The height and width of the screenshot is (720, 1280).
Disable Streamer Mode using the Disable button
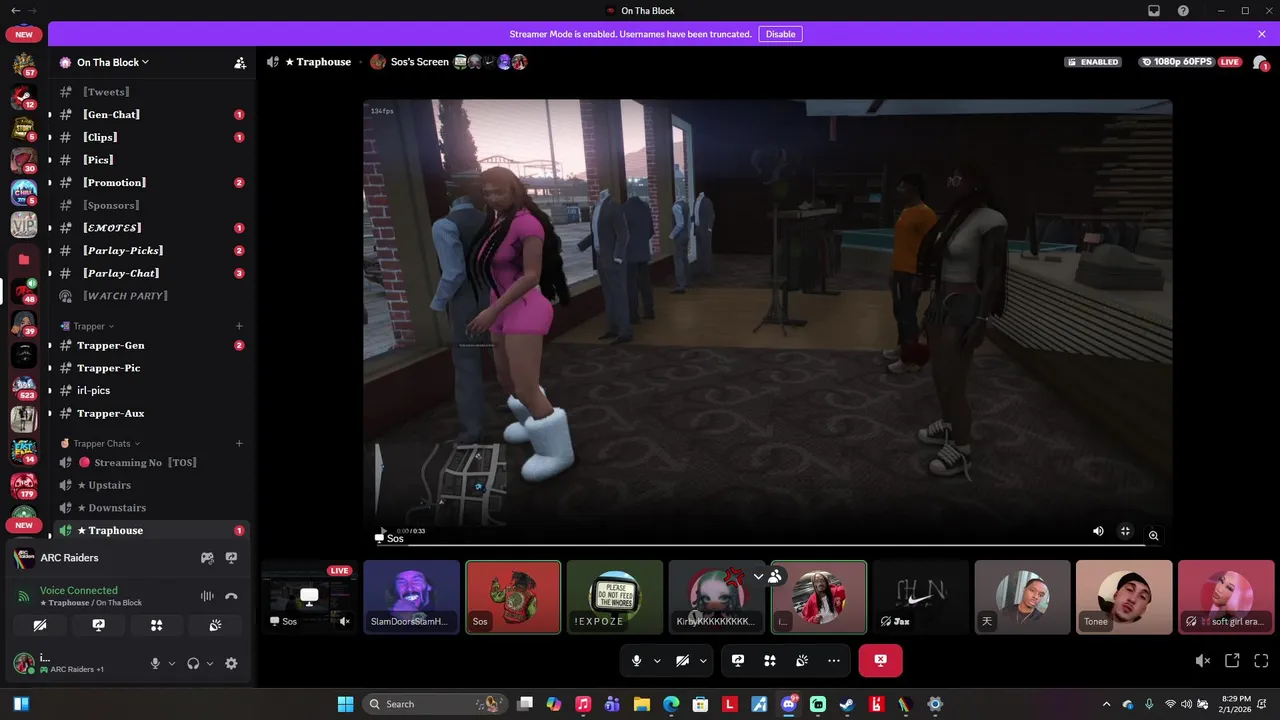point(780,34)
